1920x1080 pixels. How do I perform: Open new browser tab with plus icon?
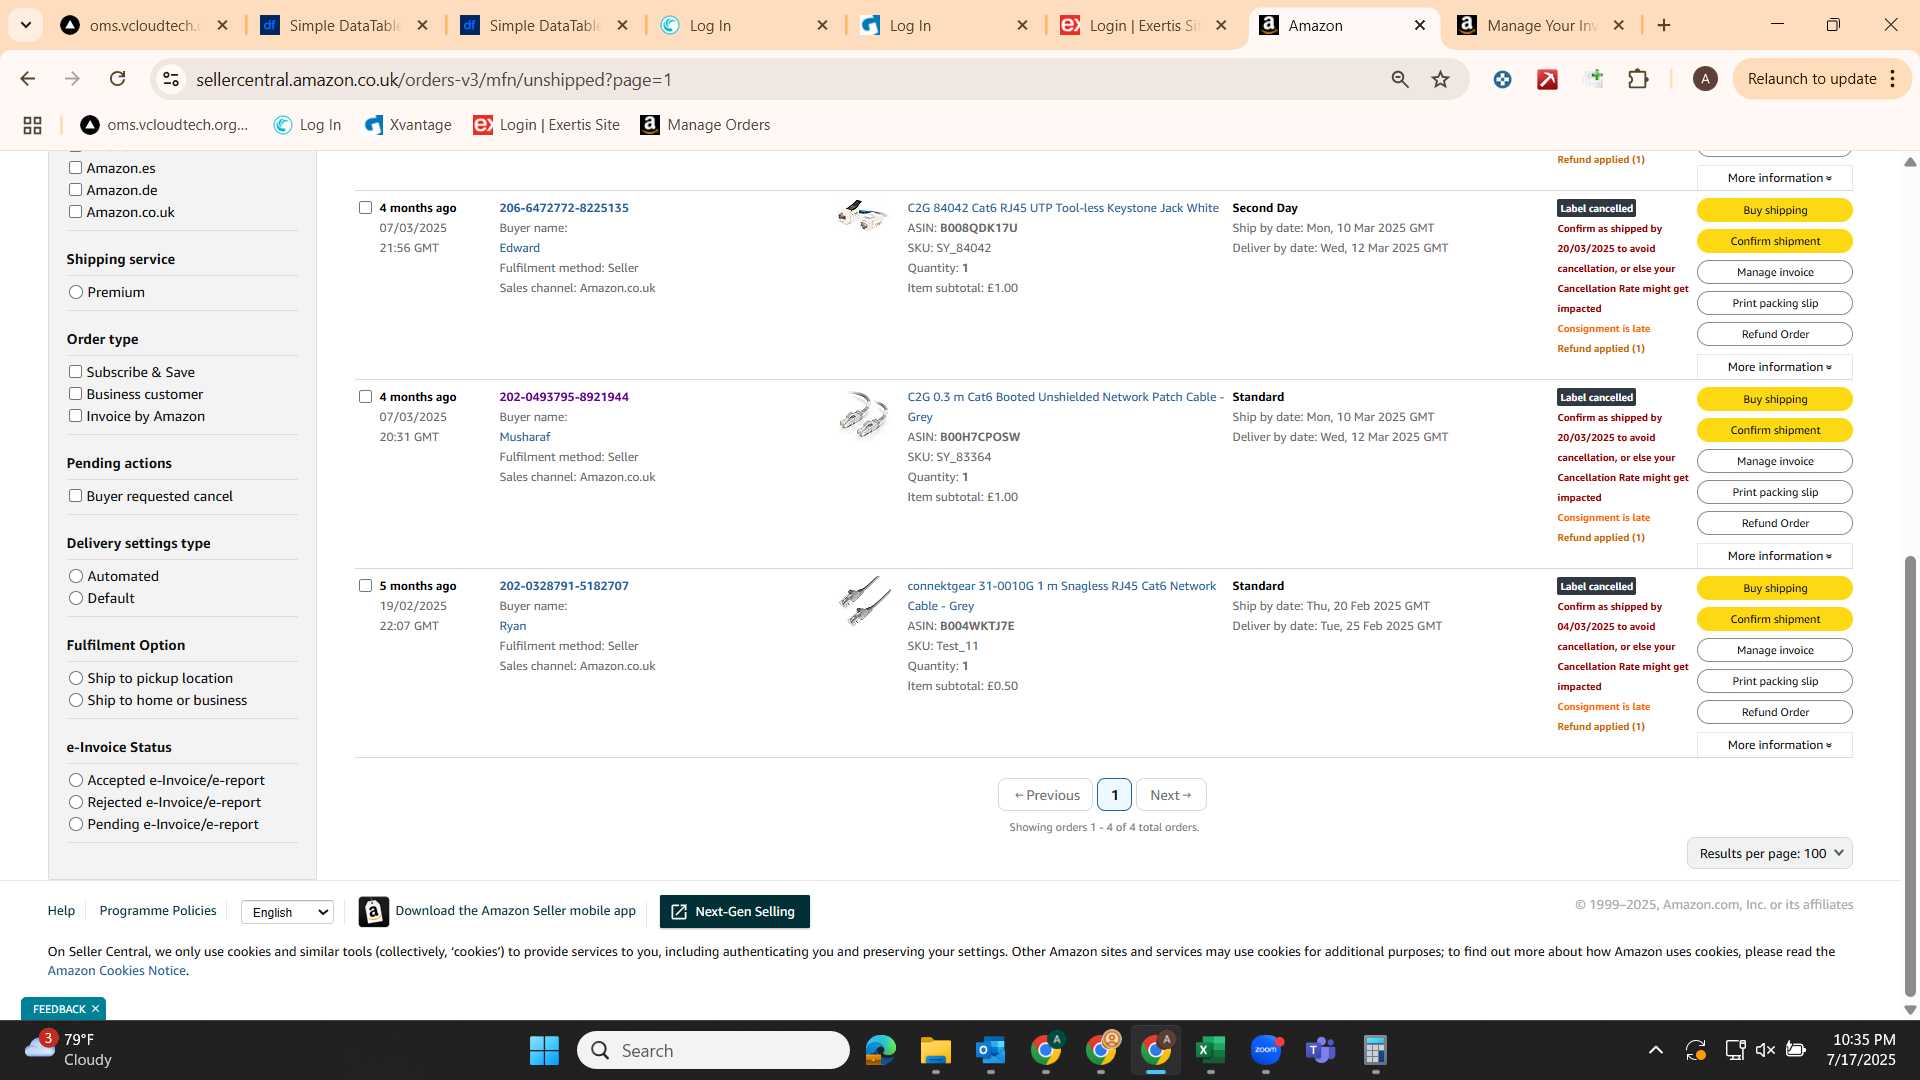pyautogui.click(x=1664, y=25)
